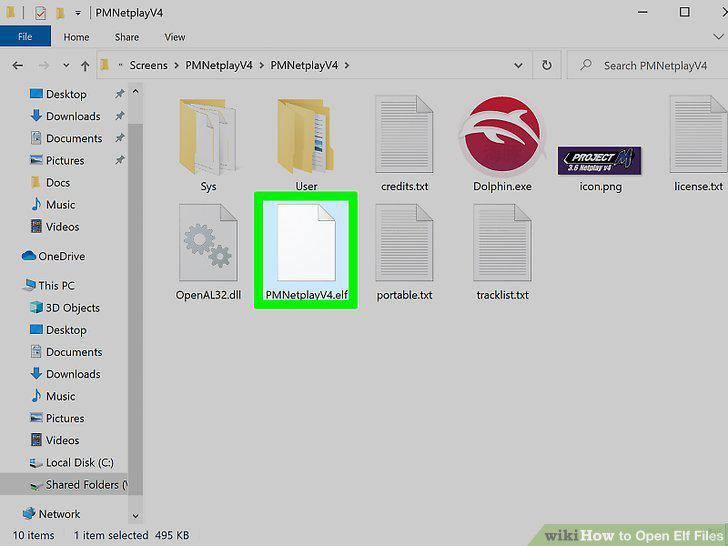The width and height of the screenshot is (728, 546).
Task: Select the OpenAL32.dll file
Action: 208,252
